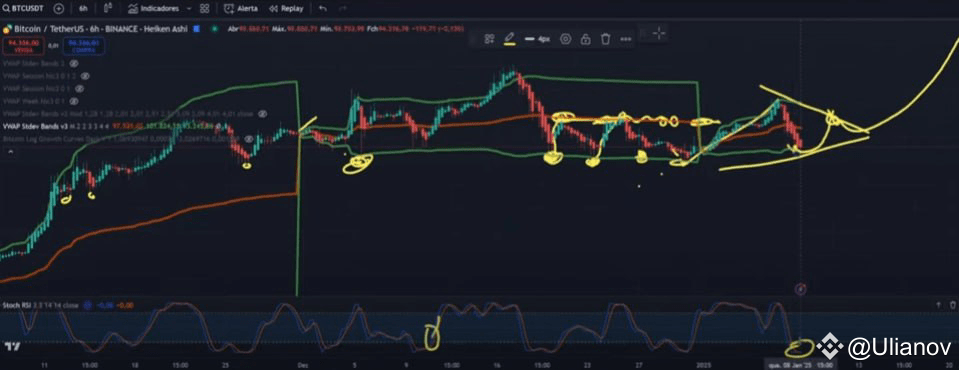Collapse the indicator legend with arrow
The height and width of the screenshot is (370, 959).
pos(9,151)
